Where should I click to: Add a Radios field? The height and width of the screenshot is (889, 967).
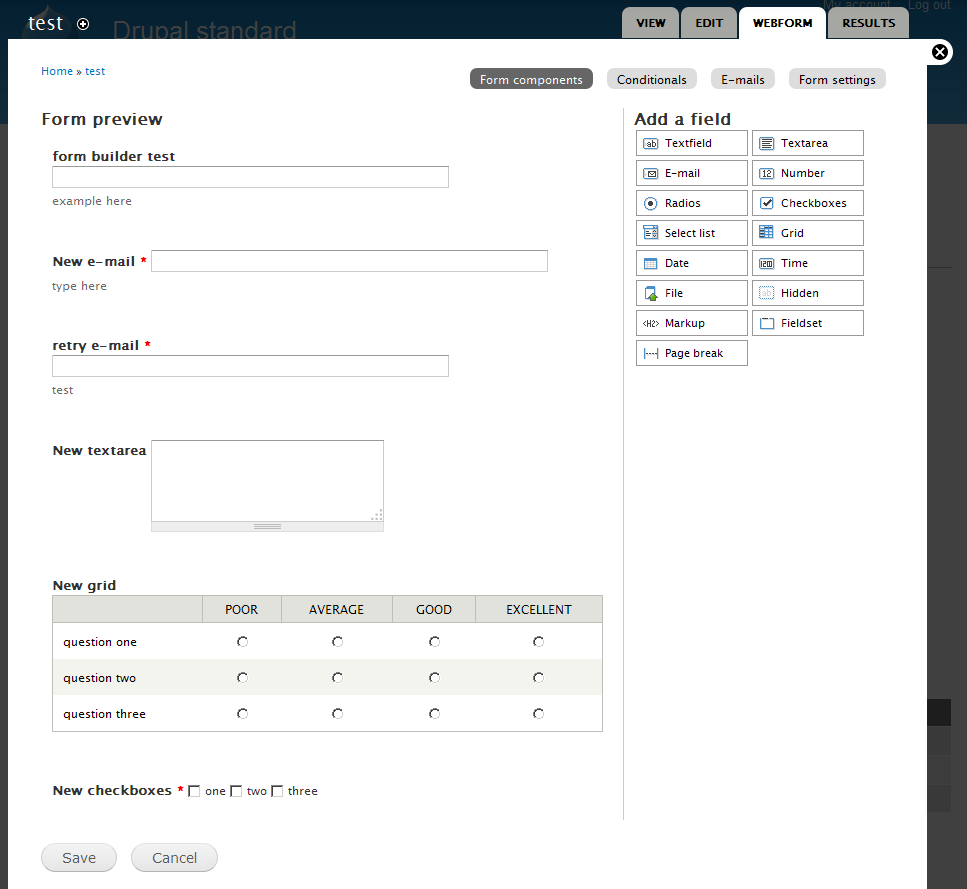tap(691, 203)
